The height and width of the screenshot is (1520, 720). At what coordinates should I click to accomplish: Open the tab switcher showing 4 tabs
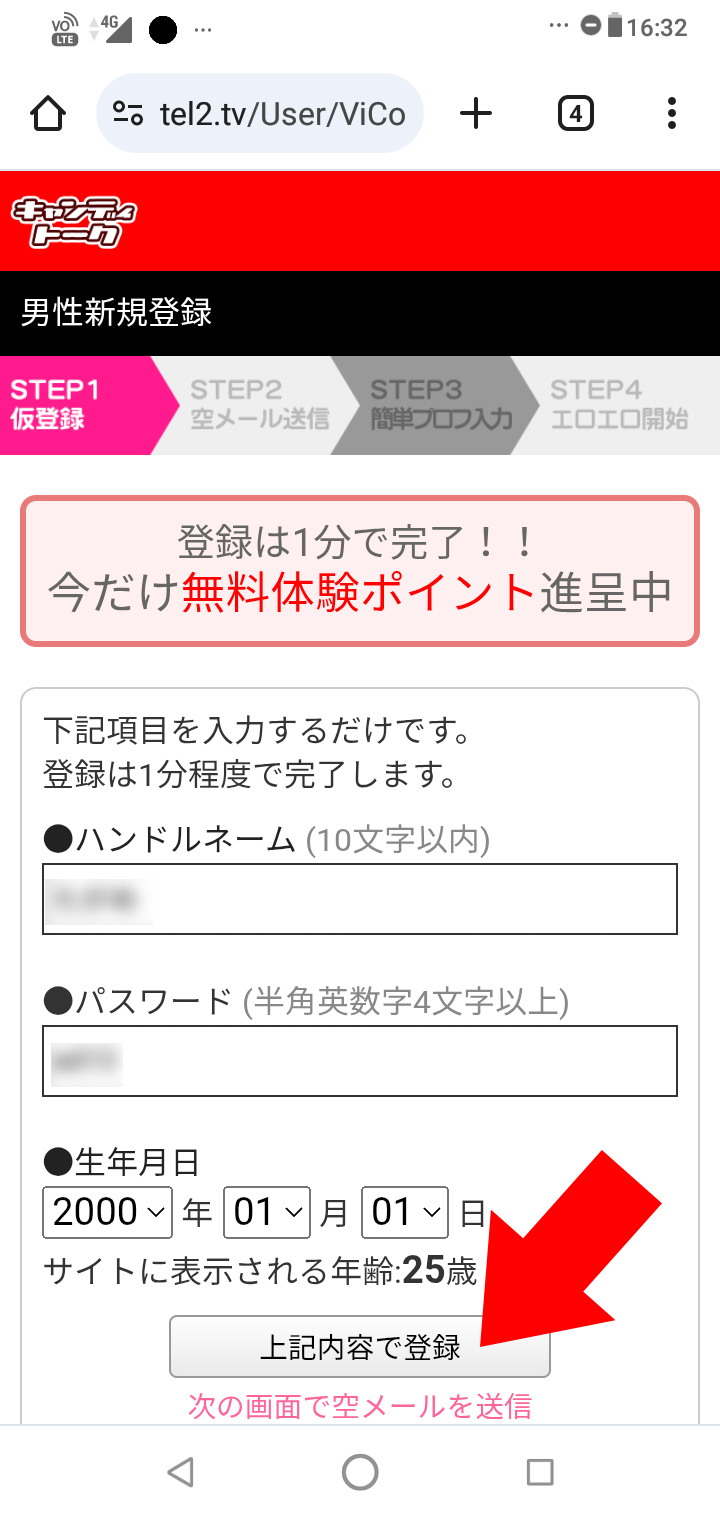tap(575, 114)
